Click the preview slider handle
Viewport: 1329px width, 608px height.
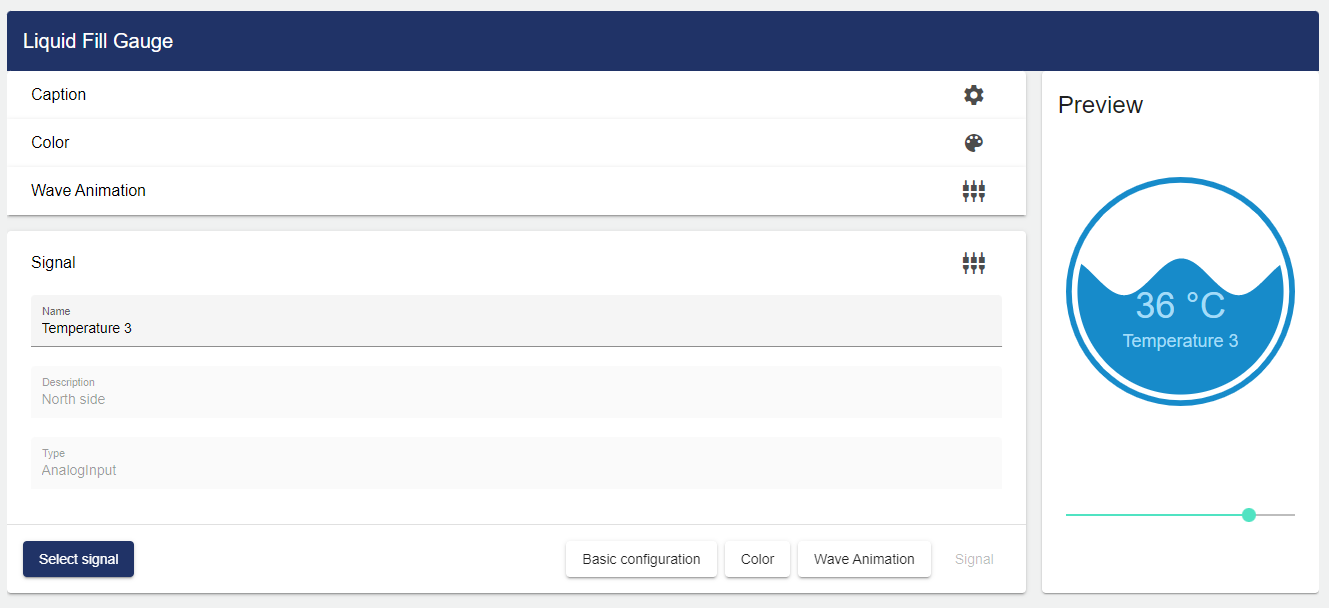pyautogui.click(x=1248, y=515)
